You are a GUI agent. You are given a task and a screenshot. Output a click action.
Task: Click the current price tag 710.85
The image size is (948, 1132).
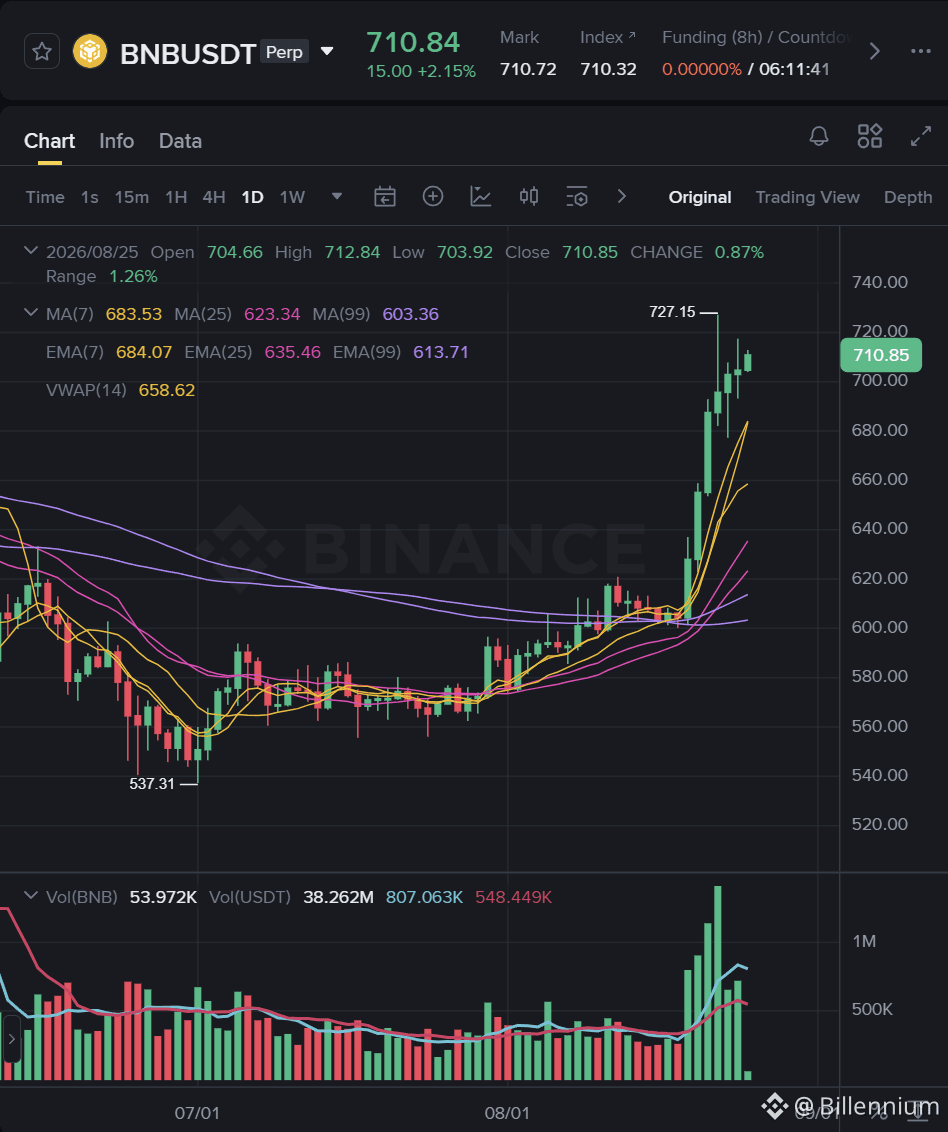pos(881,355)
